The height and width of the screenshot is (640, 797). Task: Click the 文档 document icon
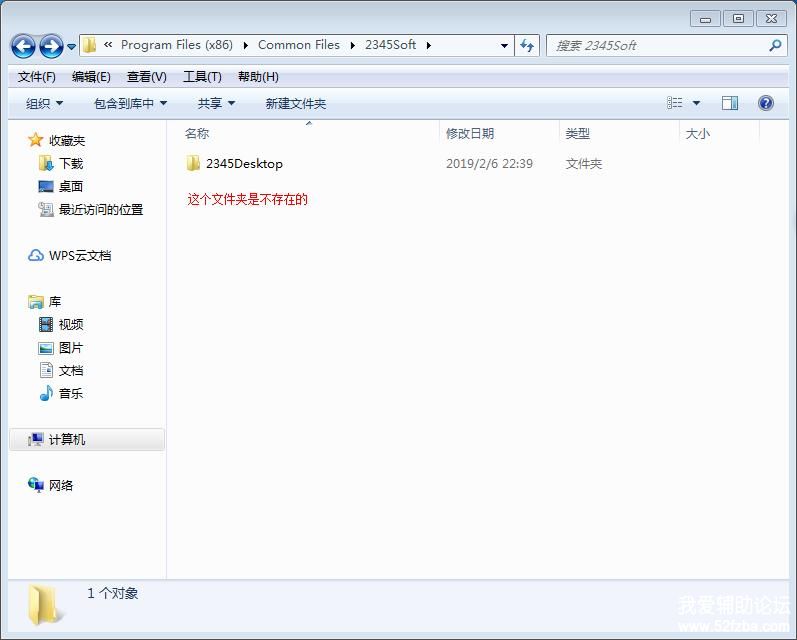click(x=46, y=370)
